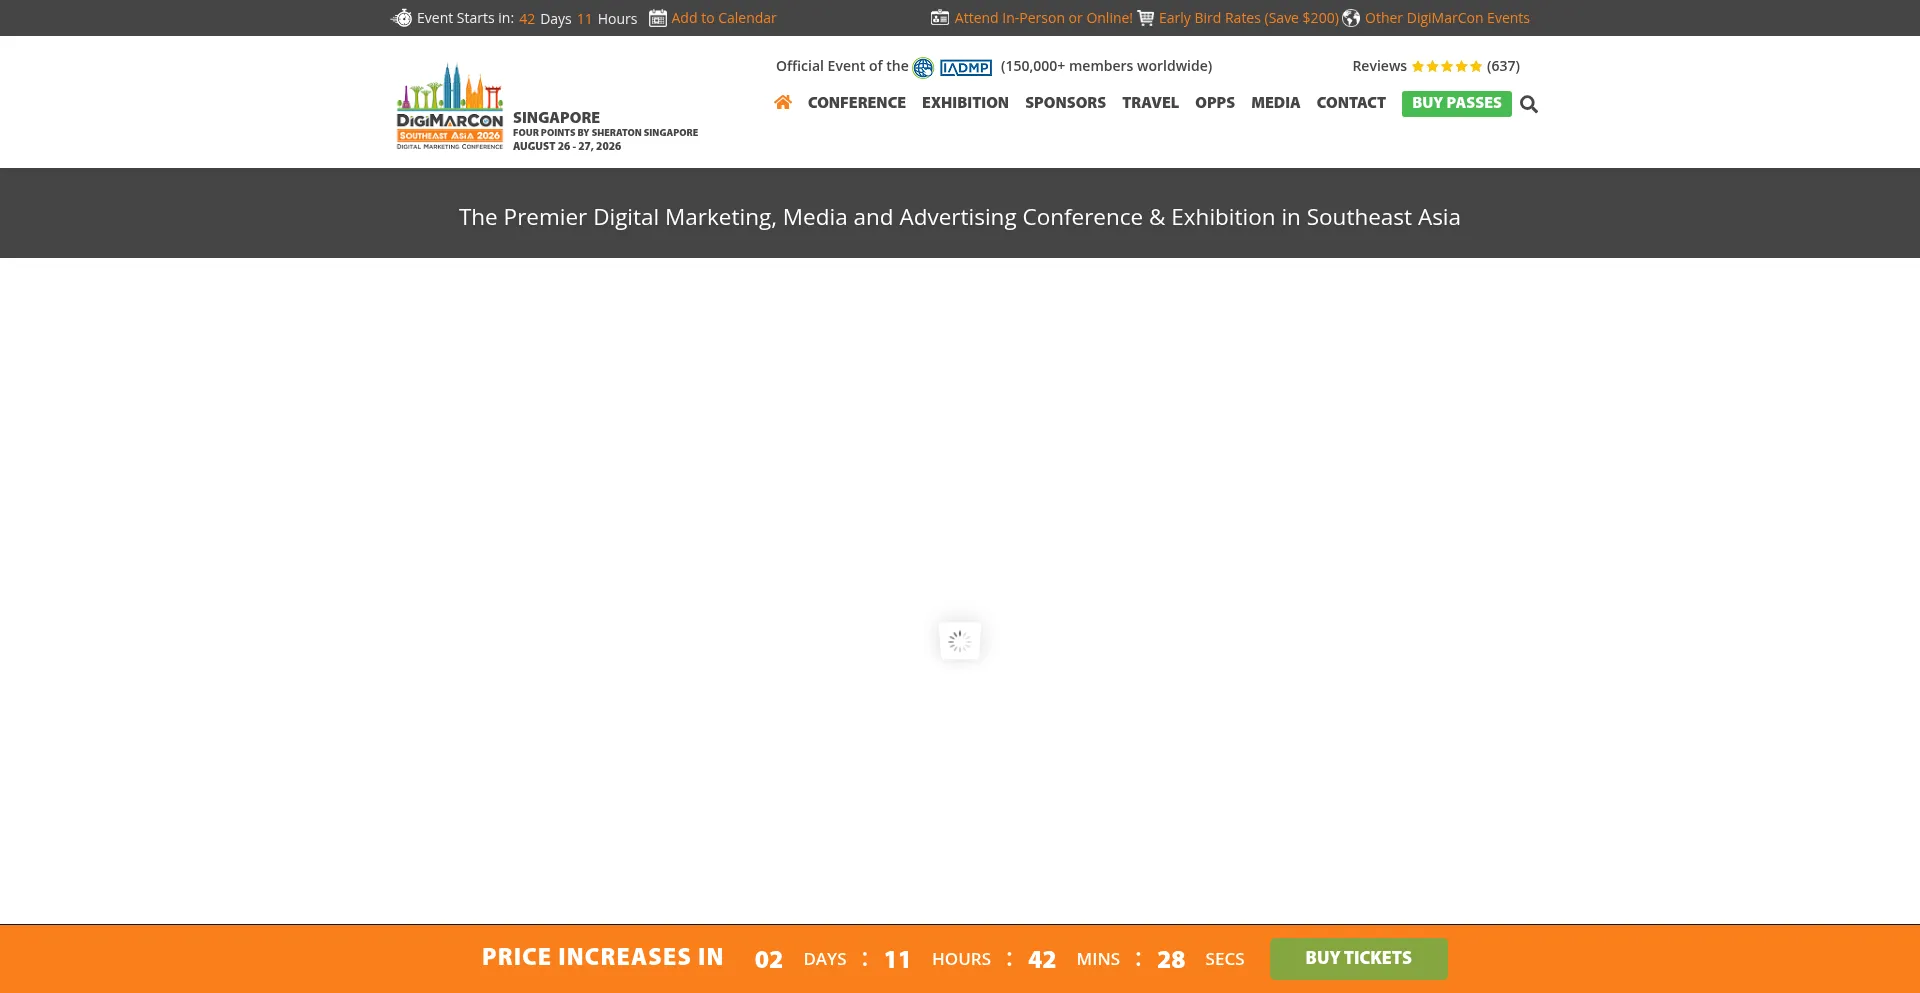Screen dimensions: 1920x993
Task: Follow the Attend In-Person or Online link
Action: tap(1043, 18)
